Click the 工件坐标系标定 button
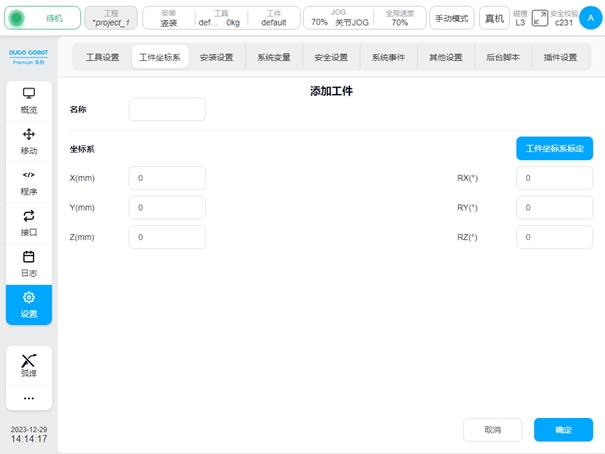 point(554,148)
